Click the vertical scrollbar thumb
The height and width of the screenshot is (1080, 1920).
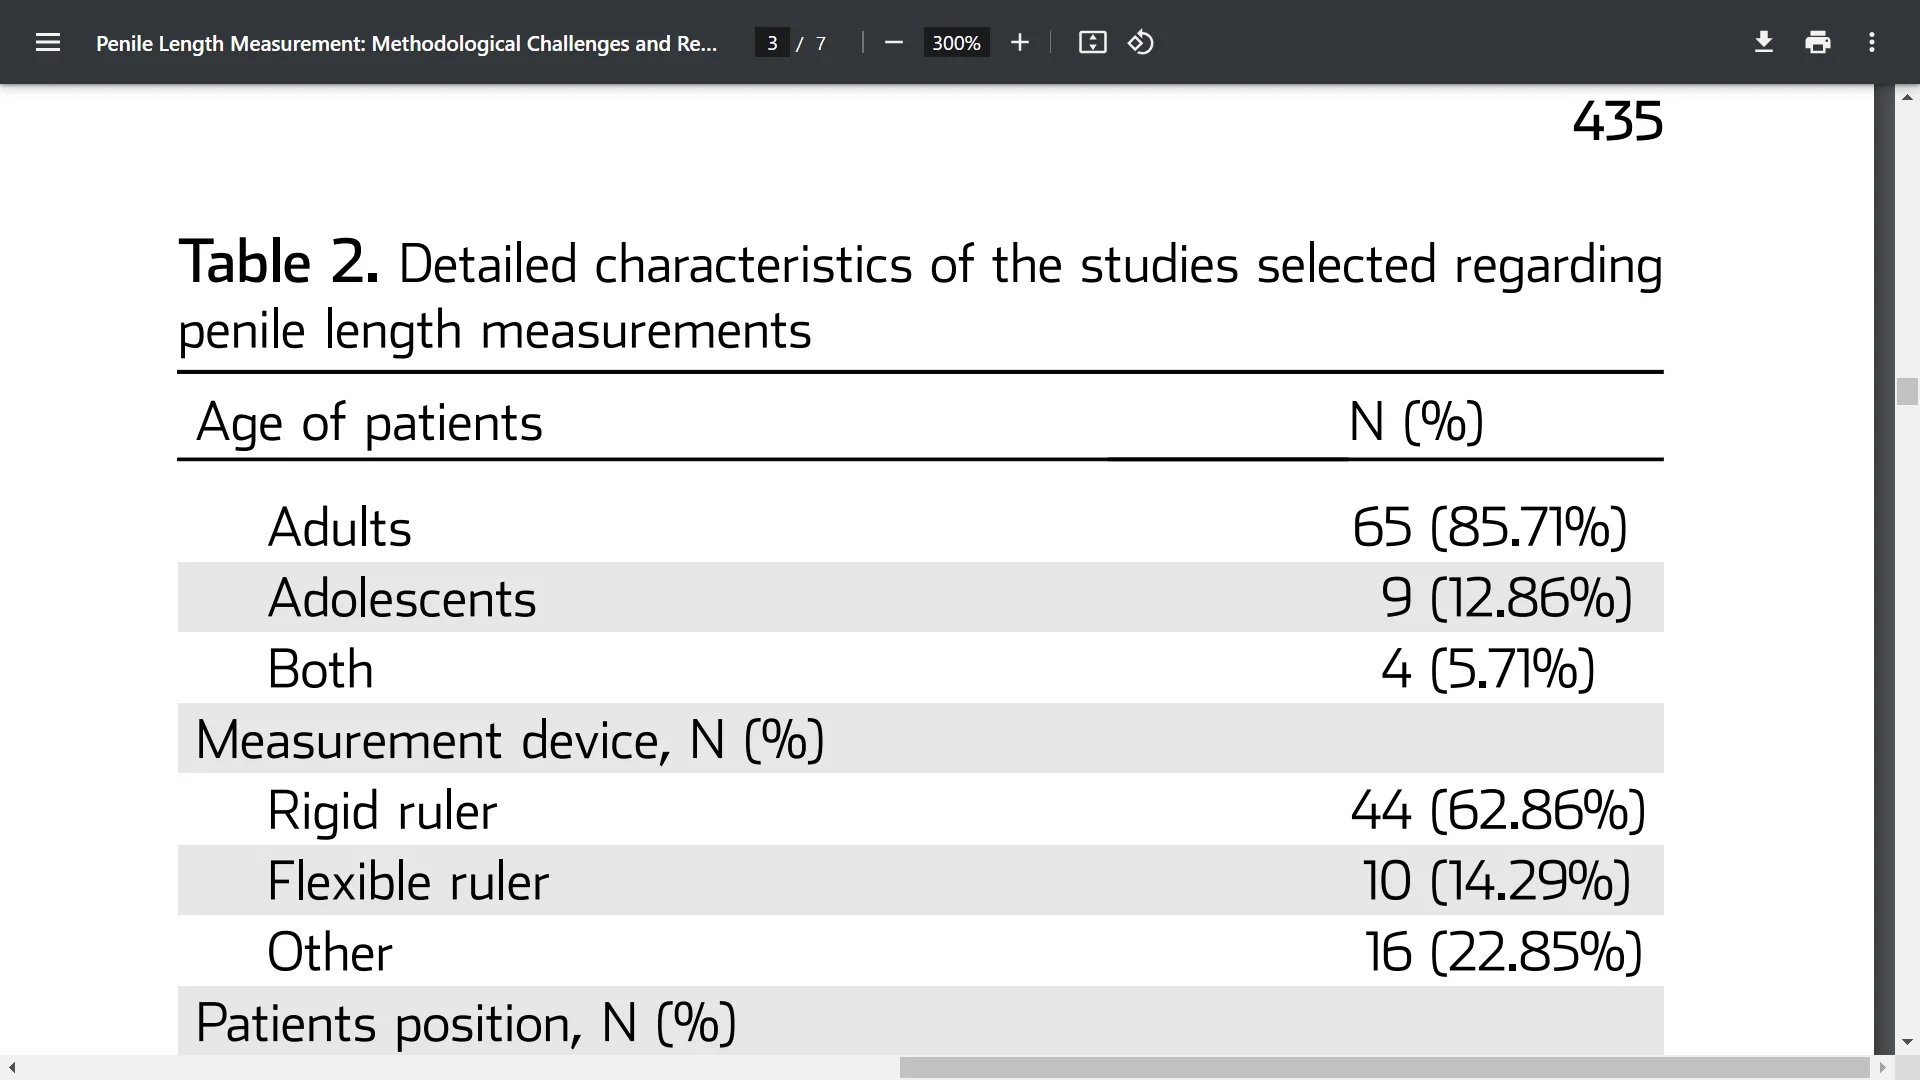point(1907,391)
